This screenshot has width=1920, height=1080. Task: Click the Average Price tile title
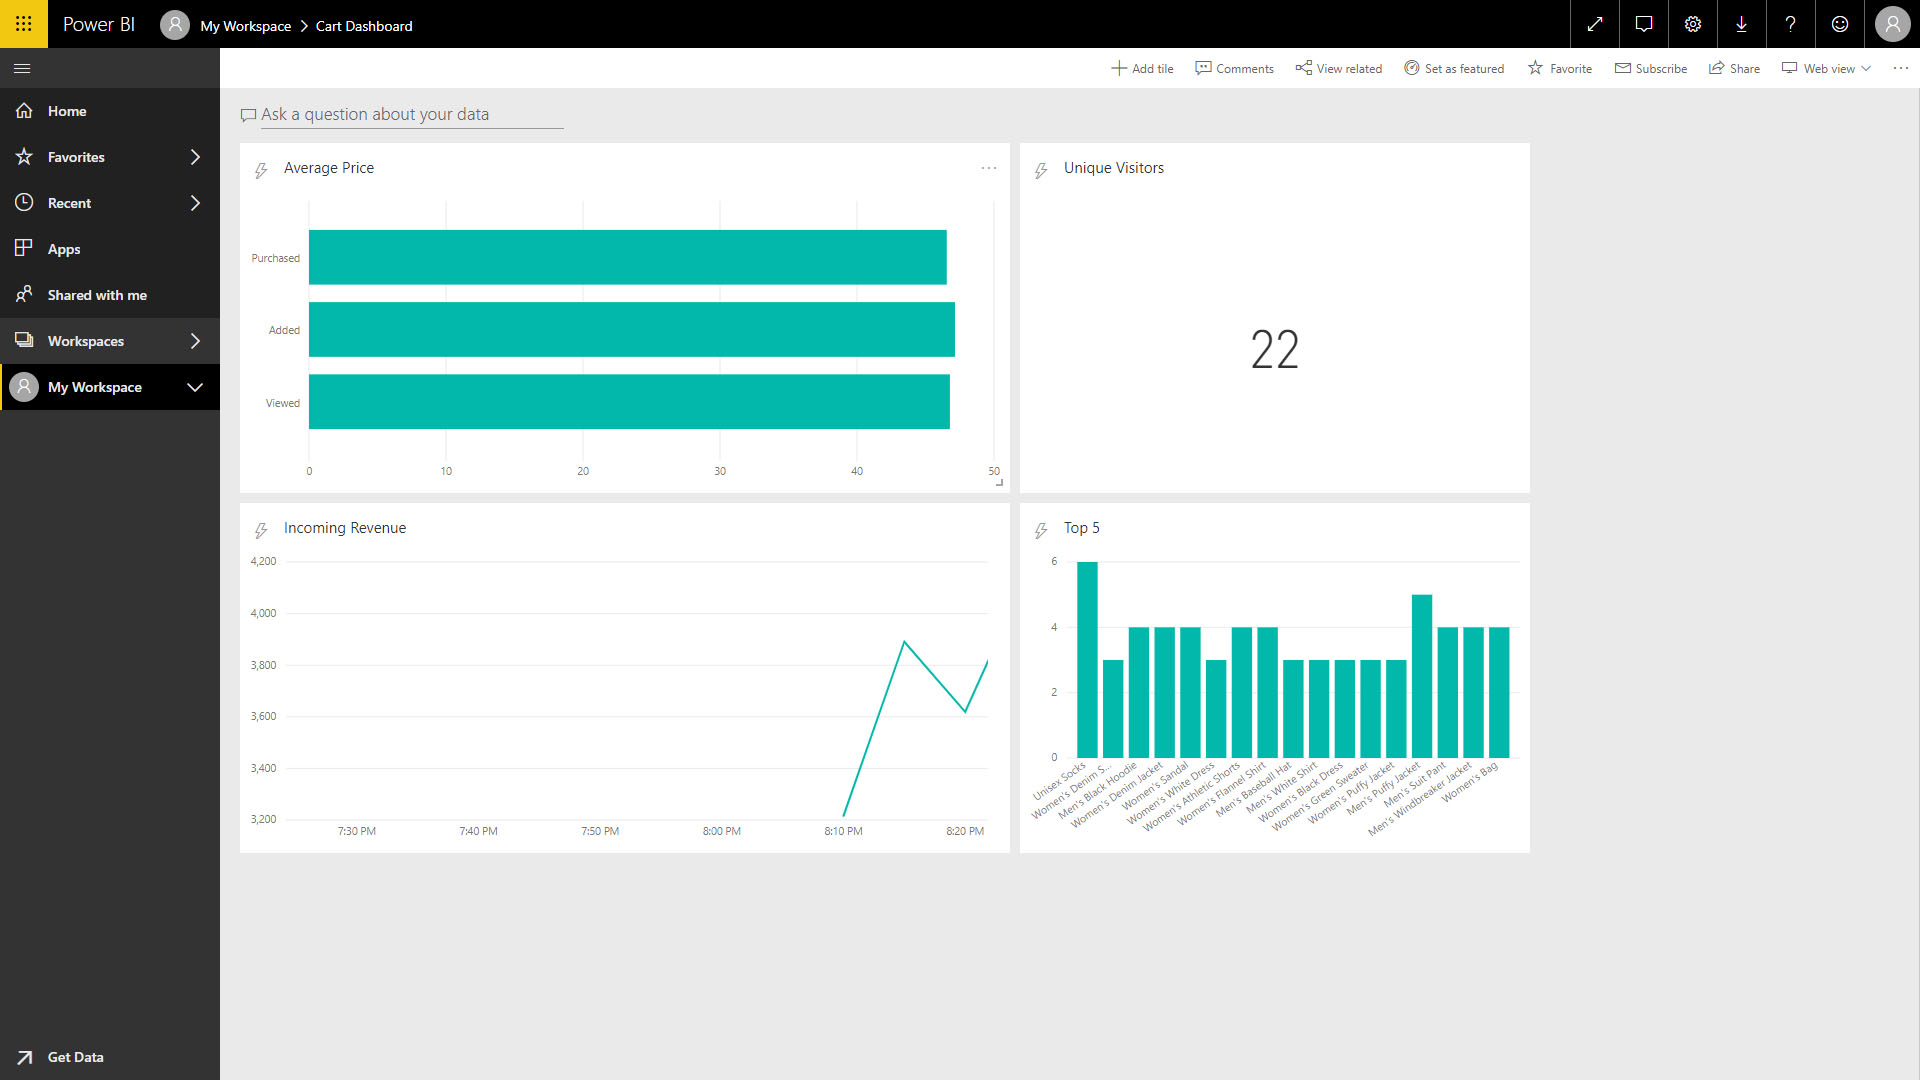tap(329, 168)
